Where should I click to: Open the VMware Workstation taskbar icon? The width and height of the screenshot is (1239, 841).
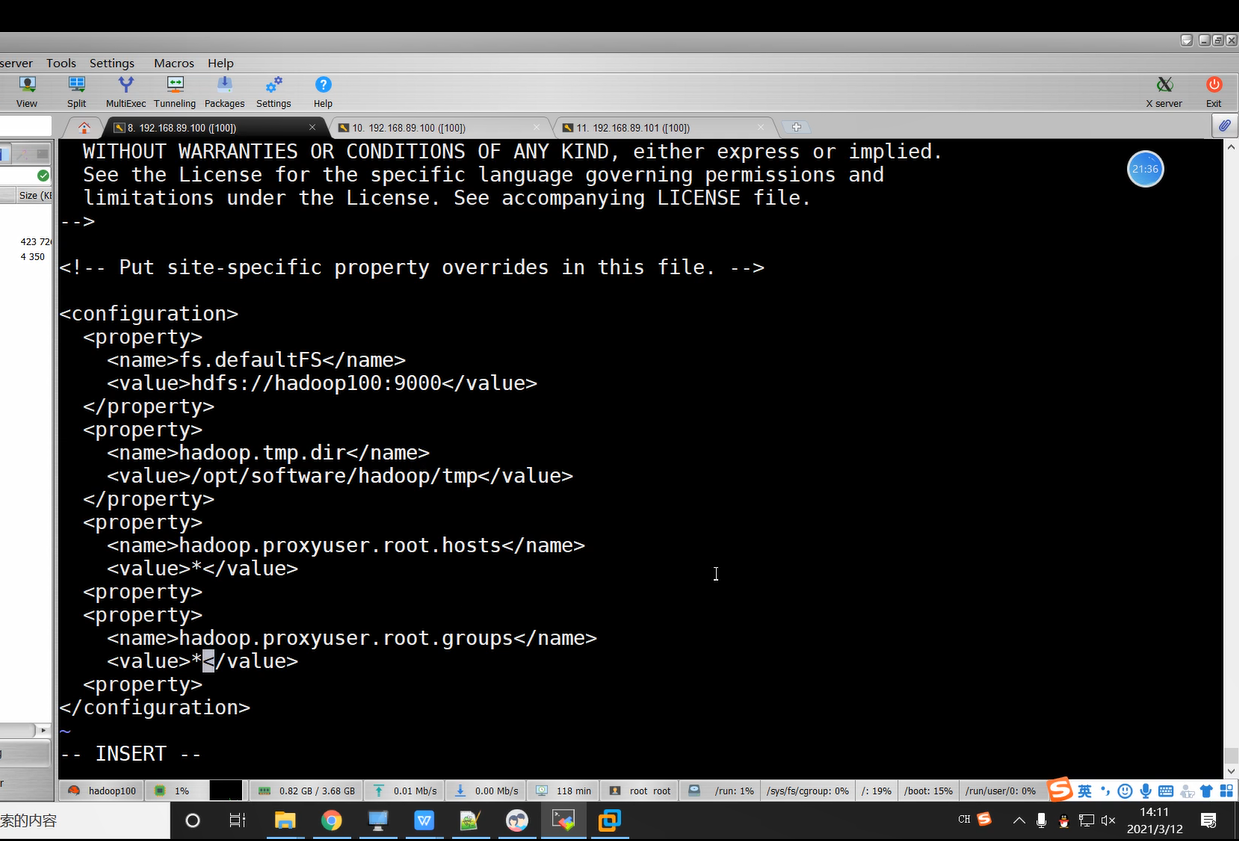click(x=609, y=821)
